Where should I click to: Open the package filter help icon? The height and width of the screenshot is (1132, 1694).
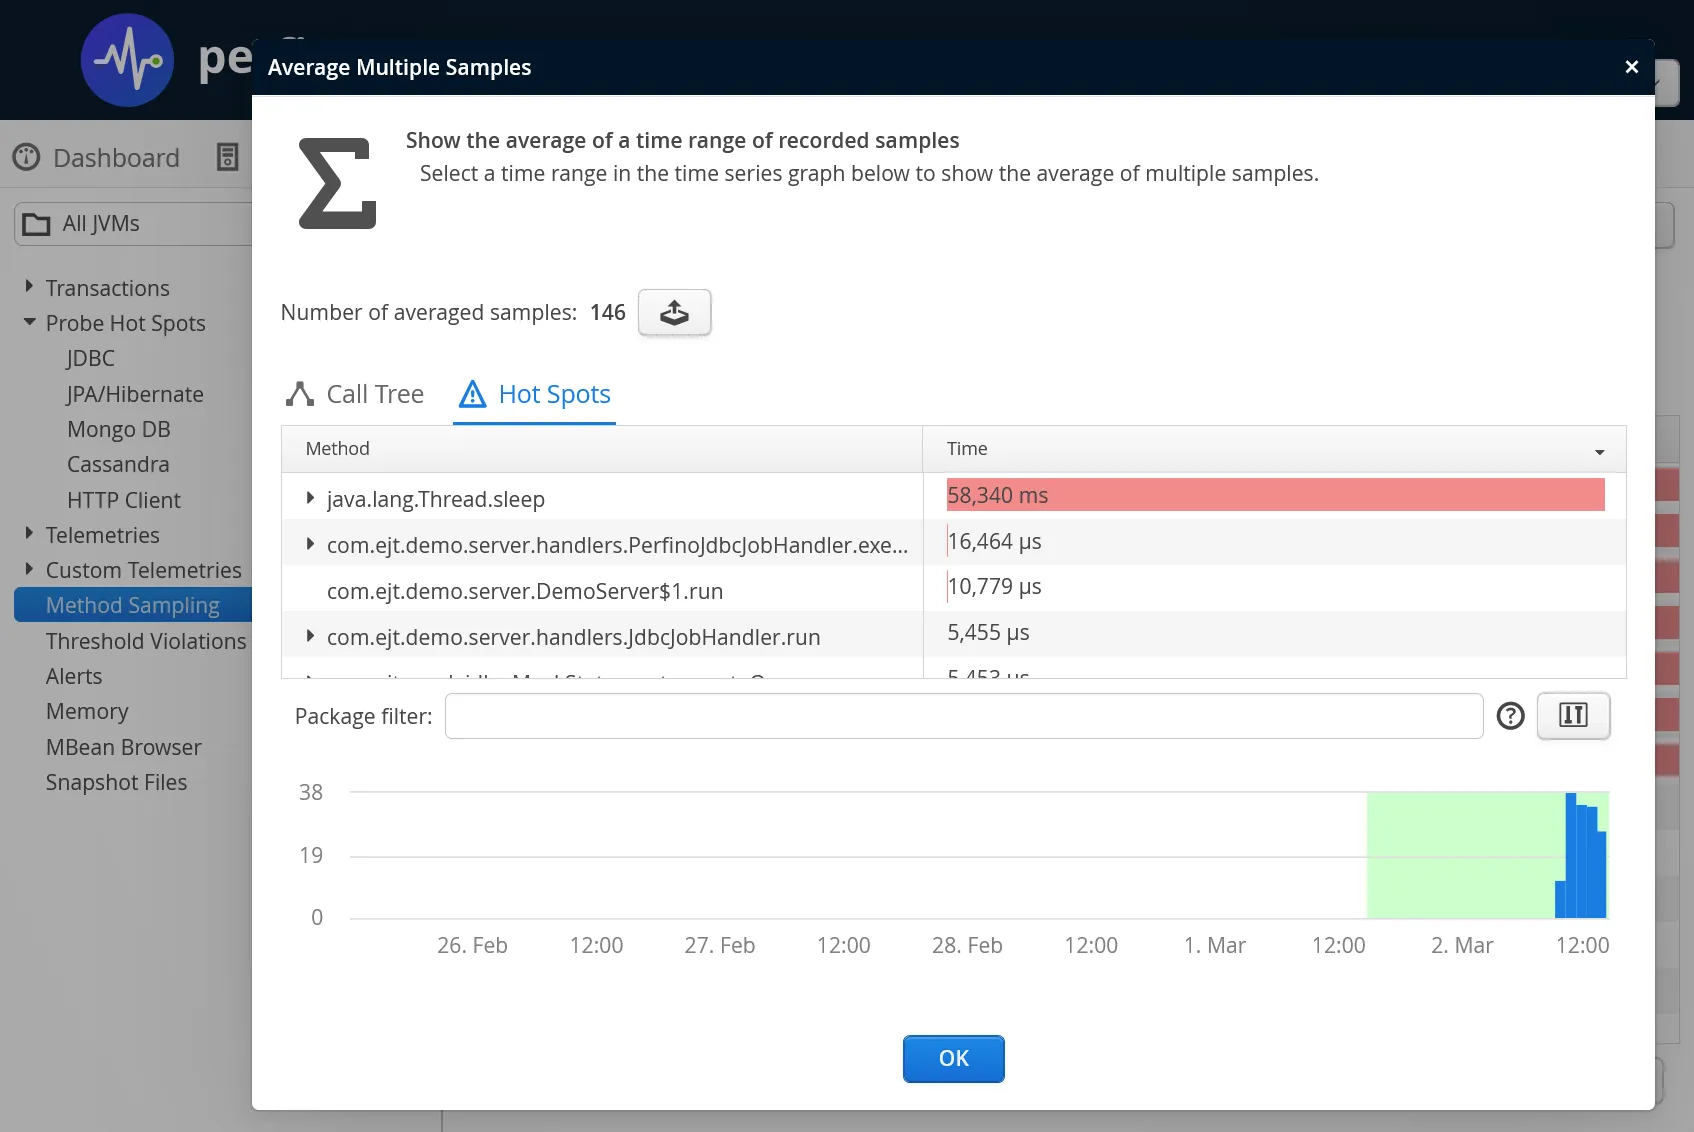1510,716
